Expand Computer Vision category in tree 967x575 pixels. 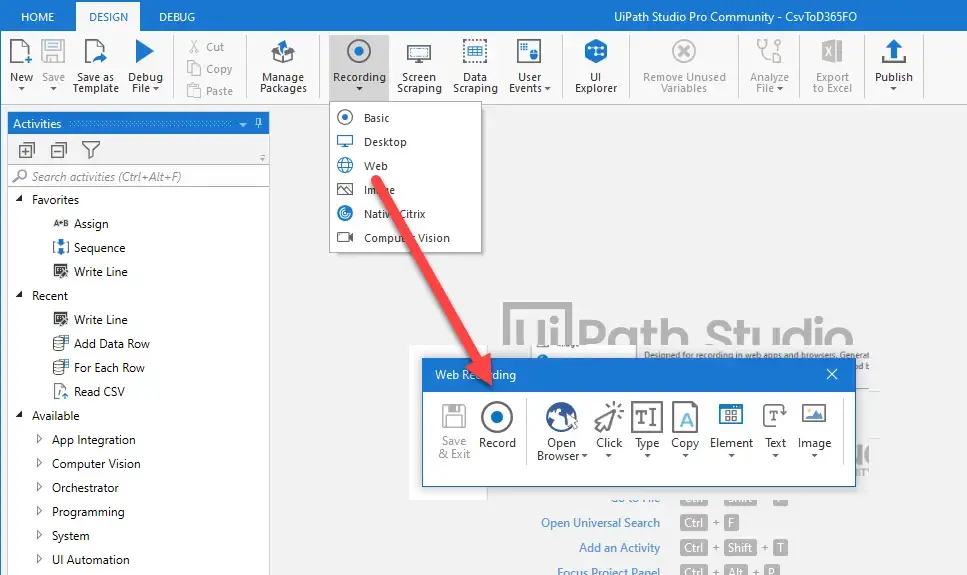click(x=39, y=463)
